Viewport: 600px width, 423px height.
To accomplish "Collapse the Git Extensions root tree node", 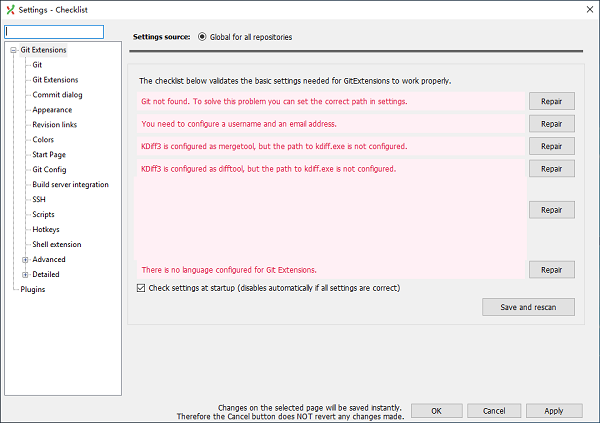I will click(13, 50).
